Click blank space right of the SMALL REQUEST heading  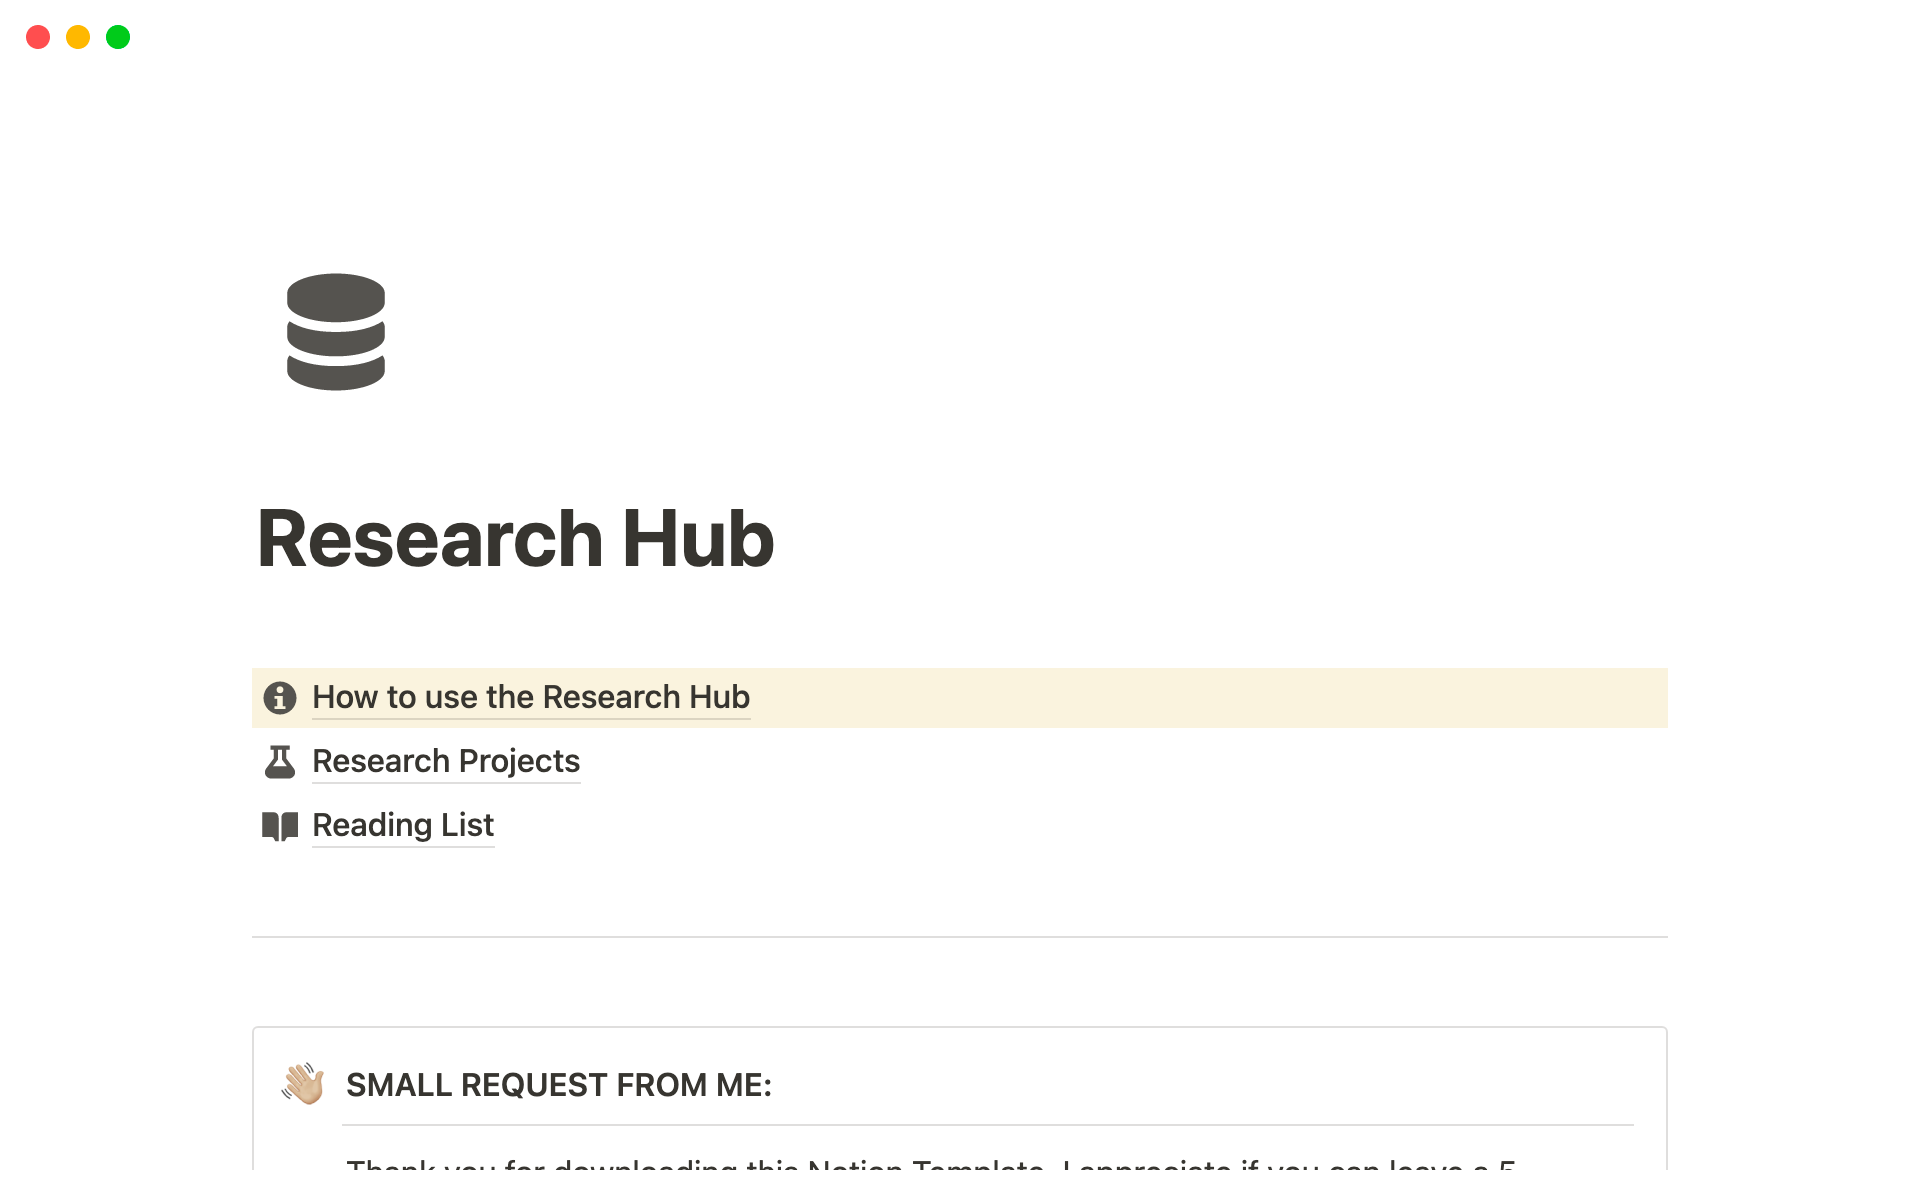coord(1200,1085)
